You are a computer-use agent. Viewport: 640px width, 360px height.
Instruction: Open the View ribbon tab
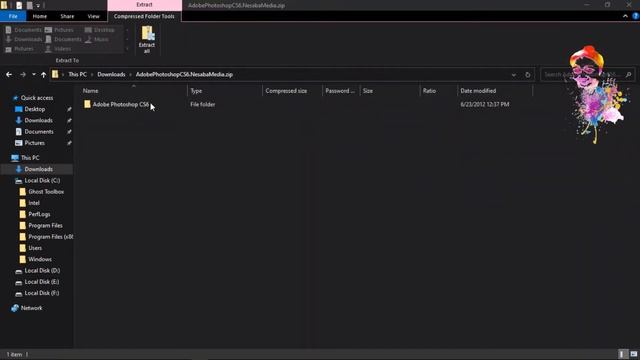coord(93,16)
